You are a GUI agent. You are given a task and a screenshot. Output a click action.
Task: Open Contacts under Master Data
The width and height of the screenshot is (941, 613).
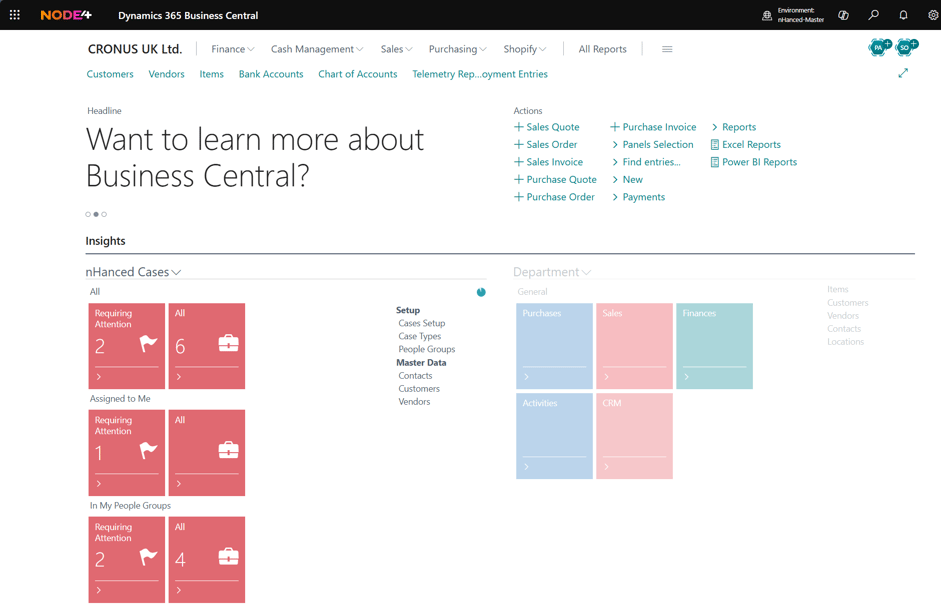pos(415,376)
